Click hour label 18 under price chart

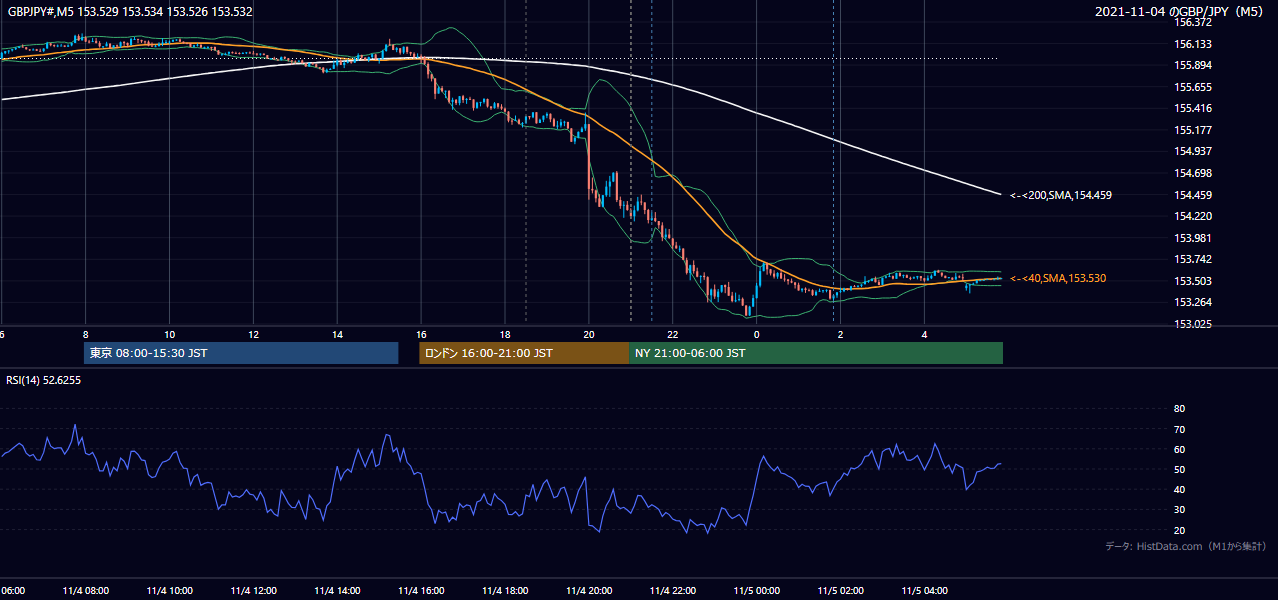(506, 335)
